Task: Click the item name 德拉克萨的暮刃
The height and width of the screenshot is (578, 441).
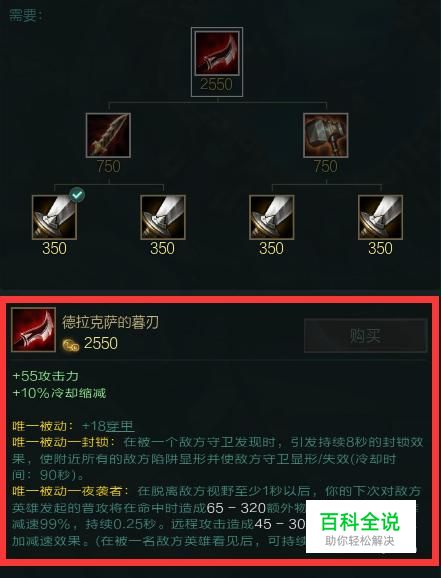Action: [x=110, y=322]
